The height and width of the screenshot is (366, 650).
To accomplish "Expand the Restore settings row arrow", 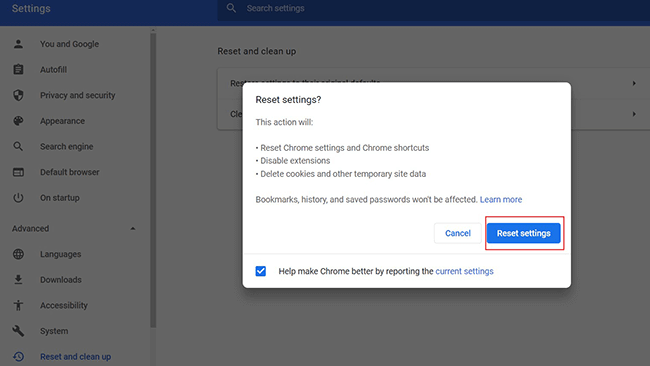I will click(634, 83).
